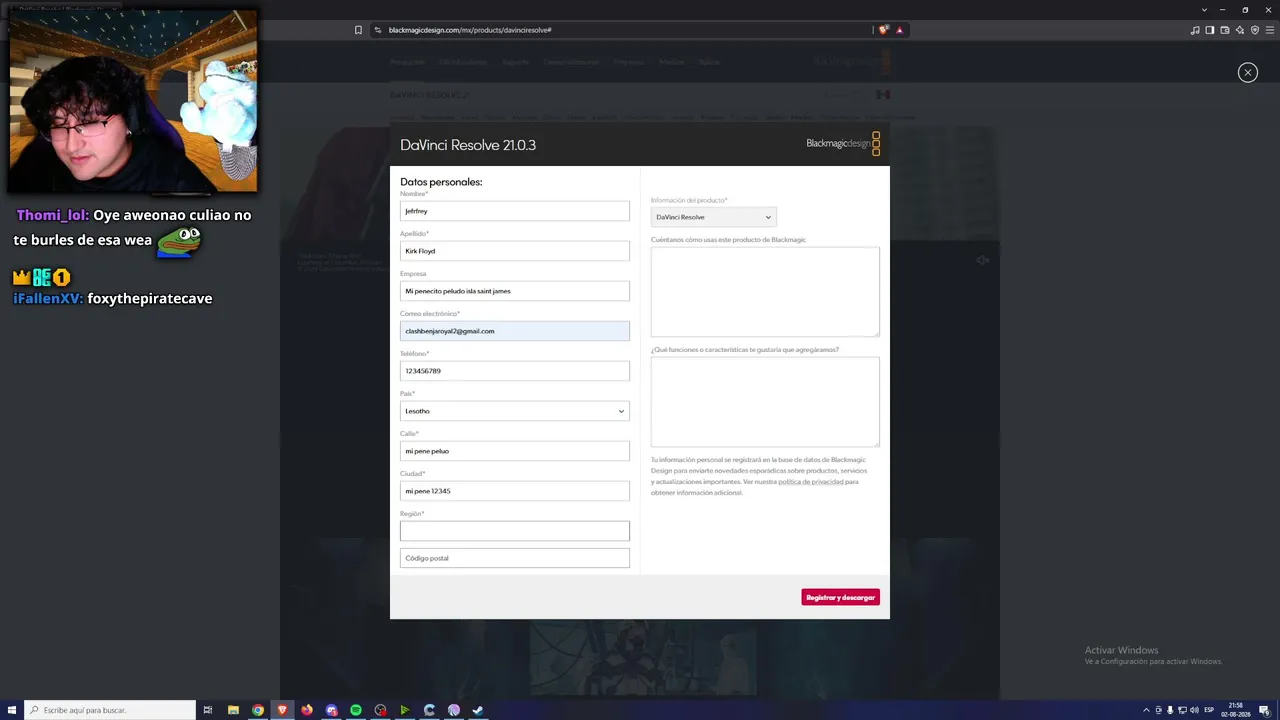Open the País dropdown showing Lesotho
Screen dimensions: 1280x720
click(515, 411)
